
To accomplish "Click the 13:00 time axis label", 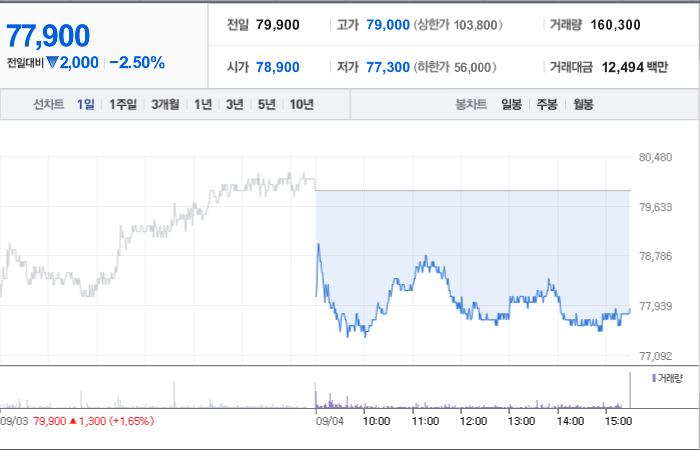I will point(521,421).
